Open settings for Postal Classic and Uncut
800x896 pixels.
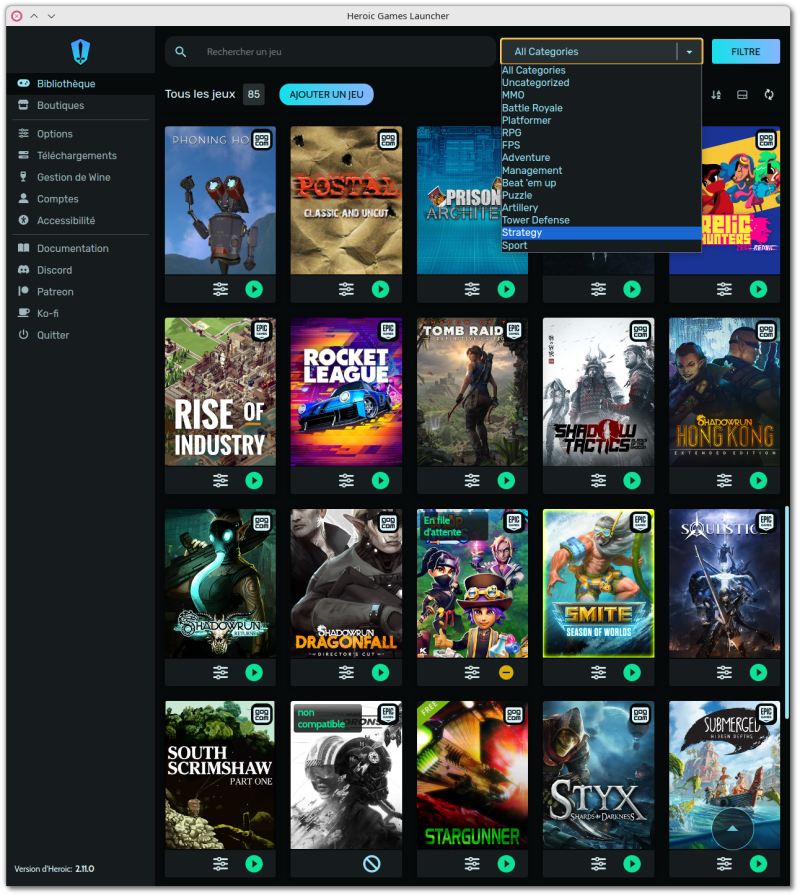pos(346,289)
